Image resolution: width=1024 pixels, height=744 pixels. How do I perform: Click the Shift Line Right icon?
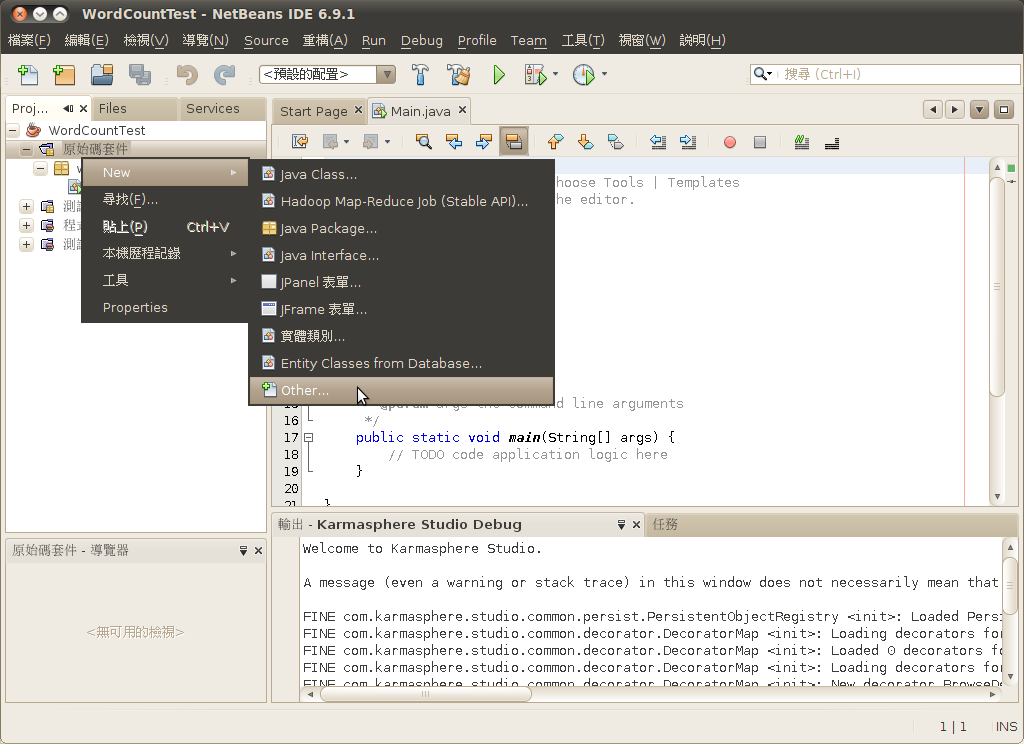(x=688, y=141)
